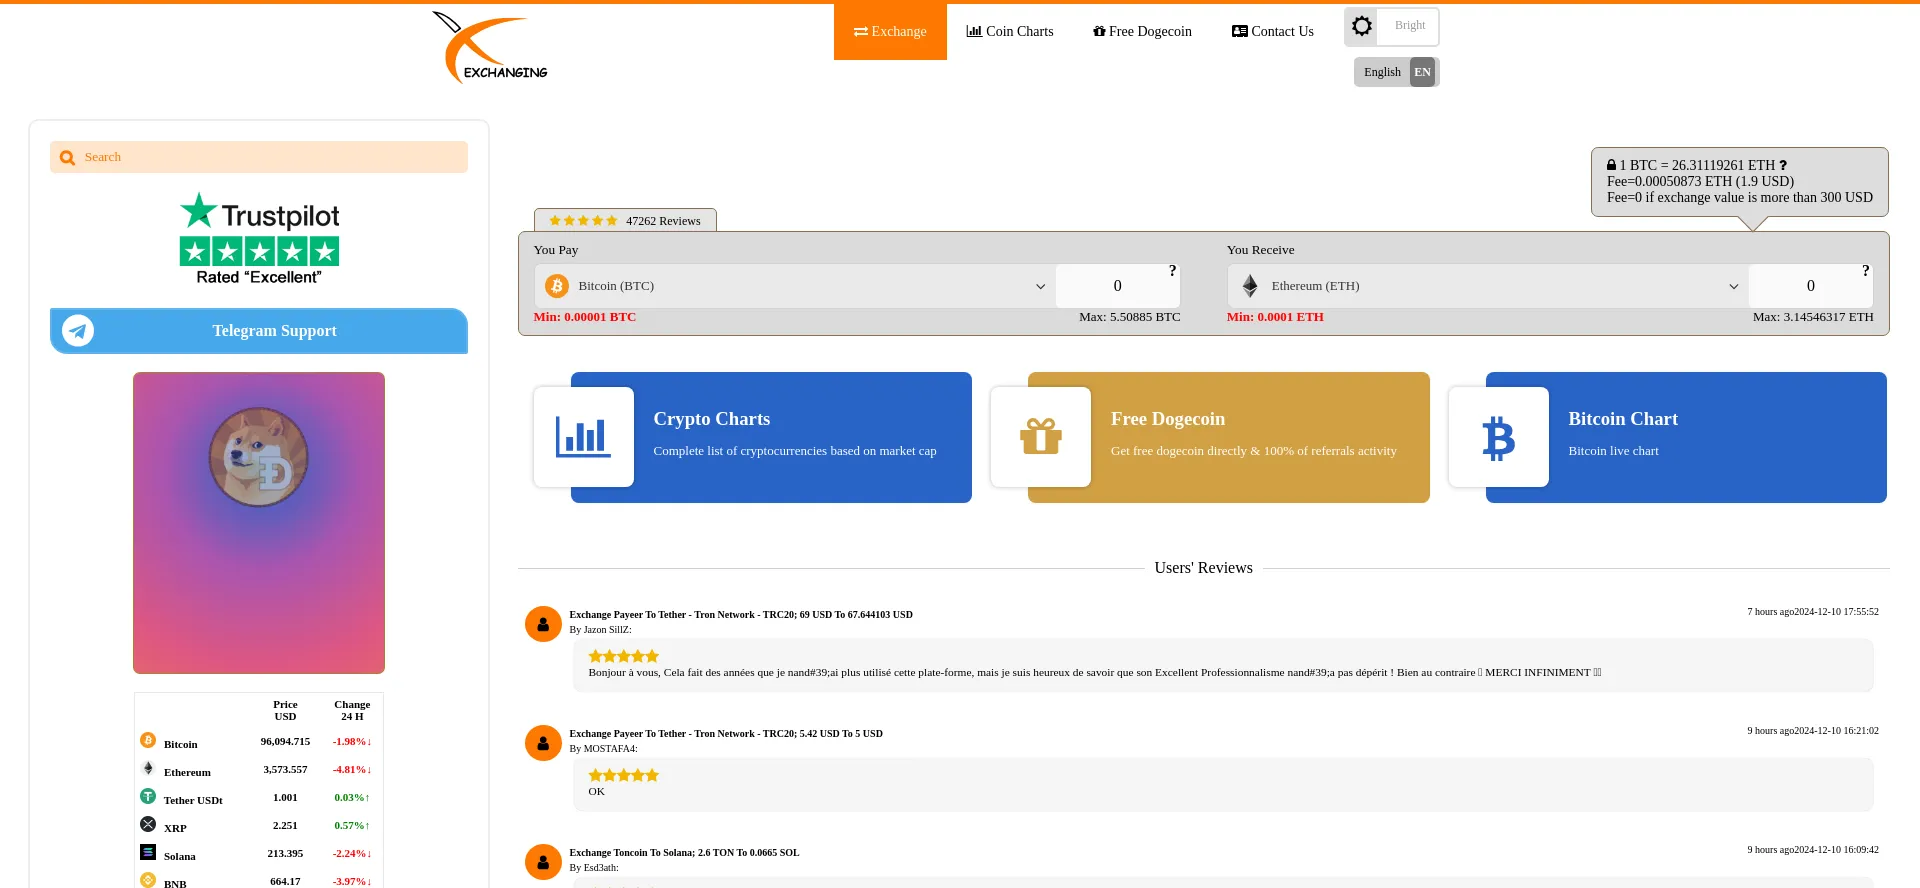Click the bar chart icon tile

point(583,437)
